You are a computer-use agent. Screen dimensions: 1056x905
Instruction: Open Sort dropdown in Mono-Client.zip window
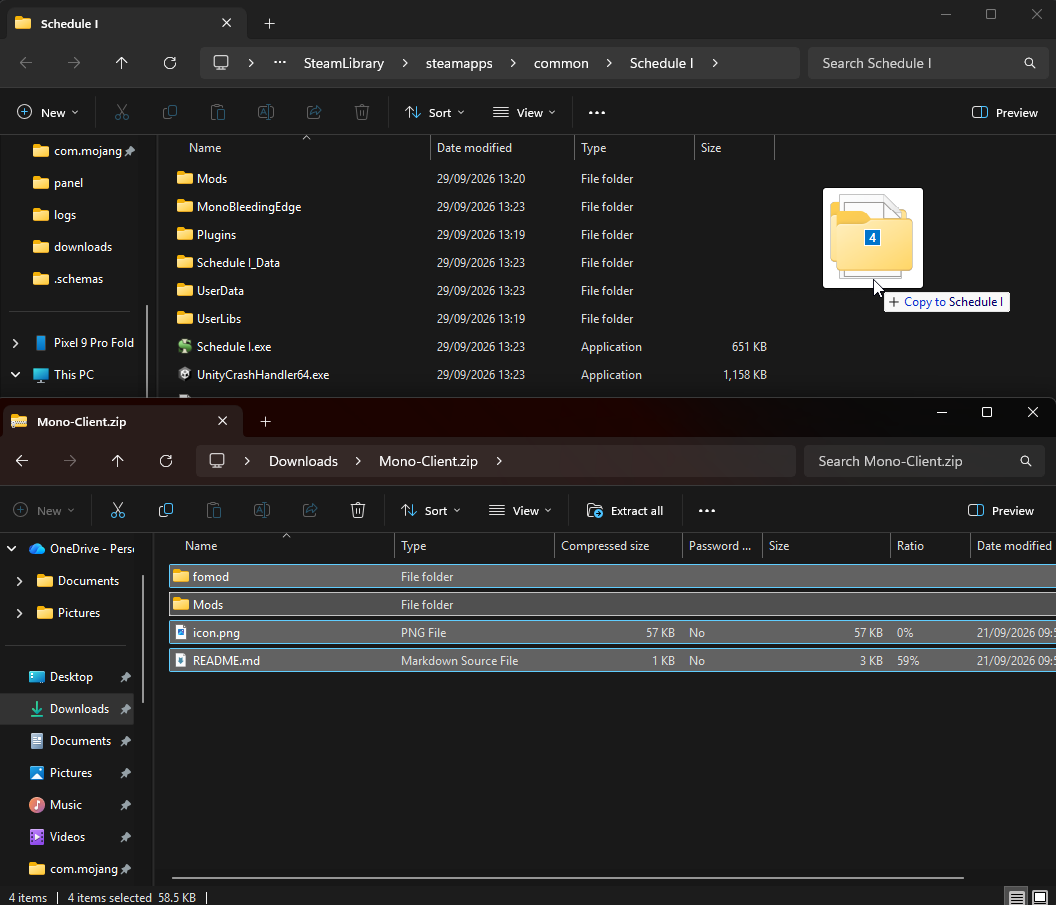coord(431,510)
